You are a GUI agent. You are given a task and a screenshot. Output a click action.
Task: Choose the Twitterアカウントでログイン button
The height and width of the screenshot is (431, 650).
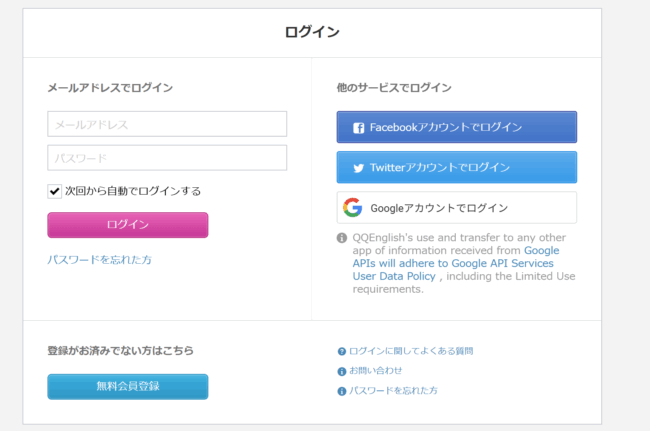pos(456,168)
